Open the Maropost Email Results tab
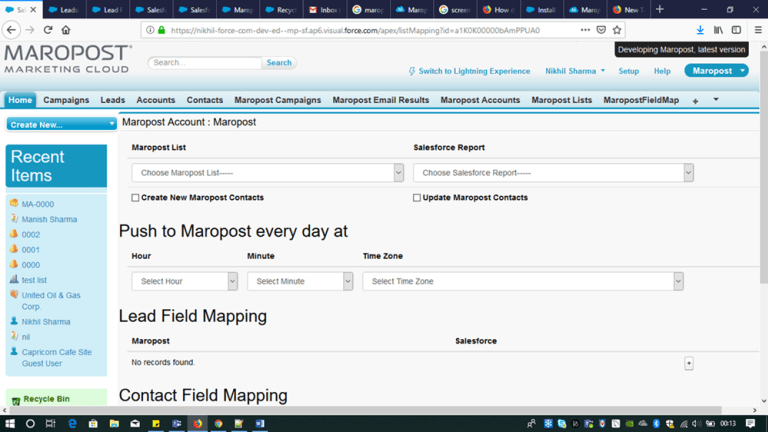The height and width of the screenshot is (432, 768). click(x=381, y=100)
